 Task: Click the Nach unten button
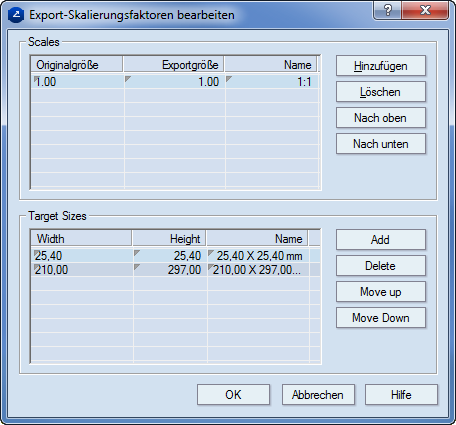tap(381, 144)
